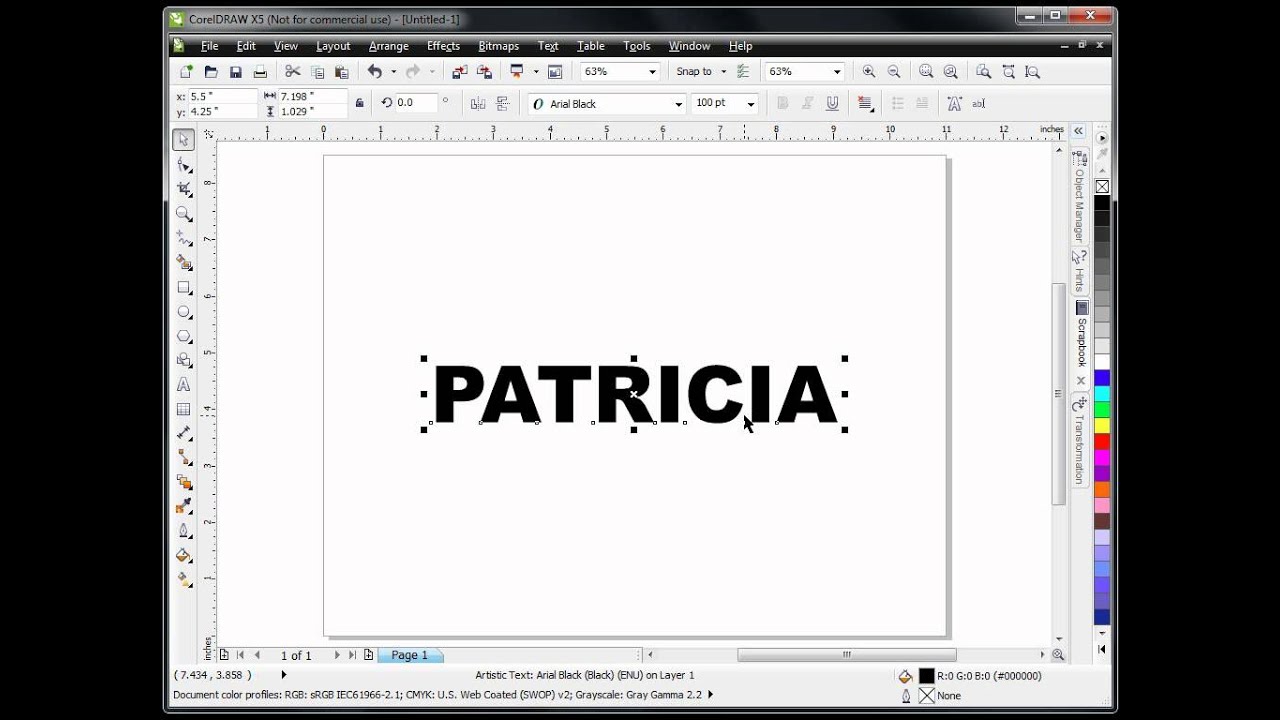1280x720 pixels.
Task: Open the font size dropdown
Action: (x=751, y=104)
